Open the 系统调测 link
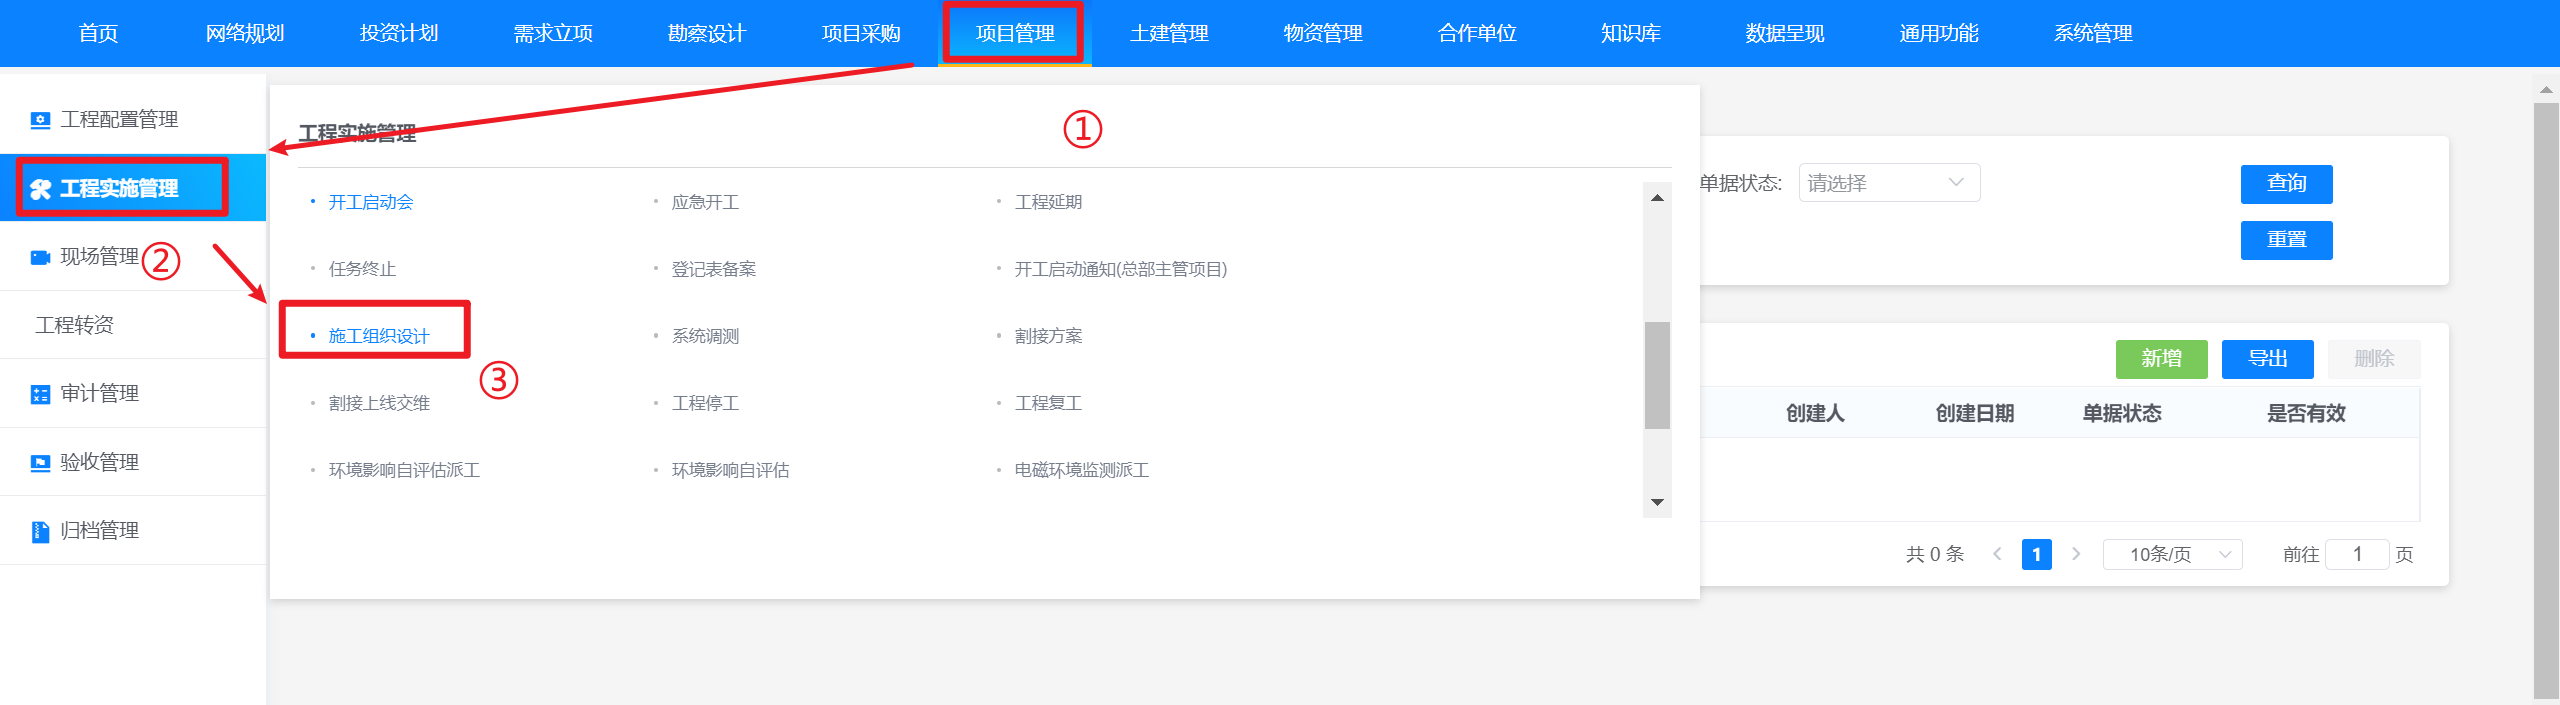This screenshot has width=2560, height=705. coord(705,336)
